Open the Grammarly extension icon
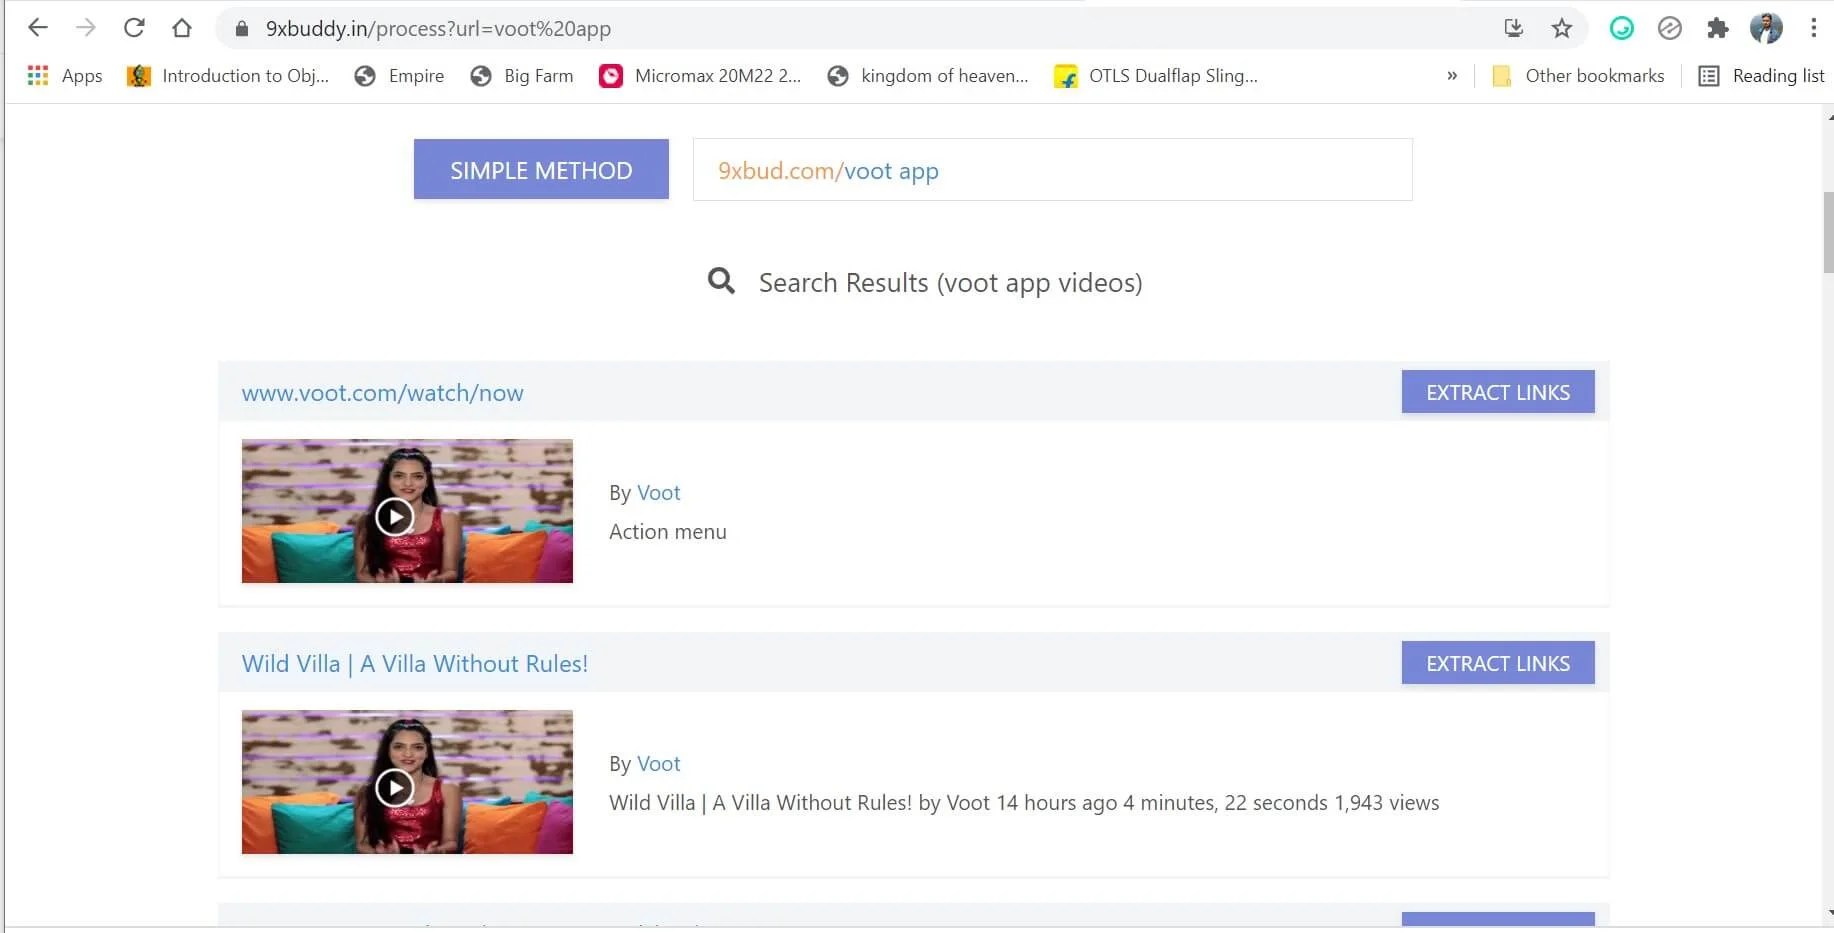This screenshot has height=933, width=1834. (1622, 28)
